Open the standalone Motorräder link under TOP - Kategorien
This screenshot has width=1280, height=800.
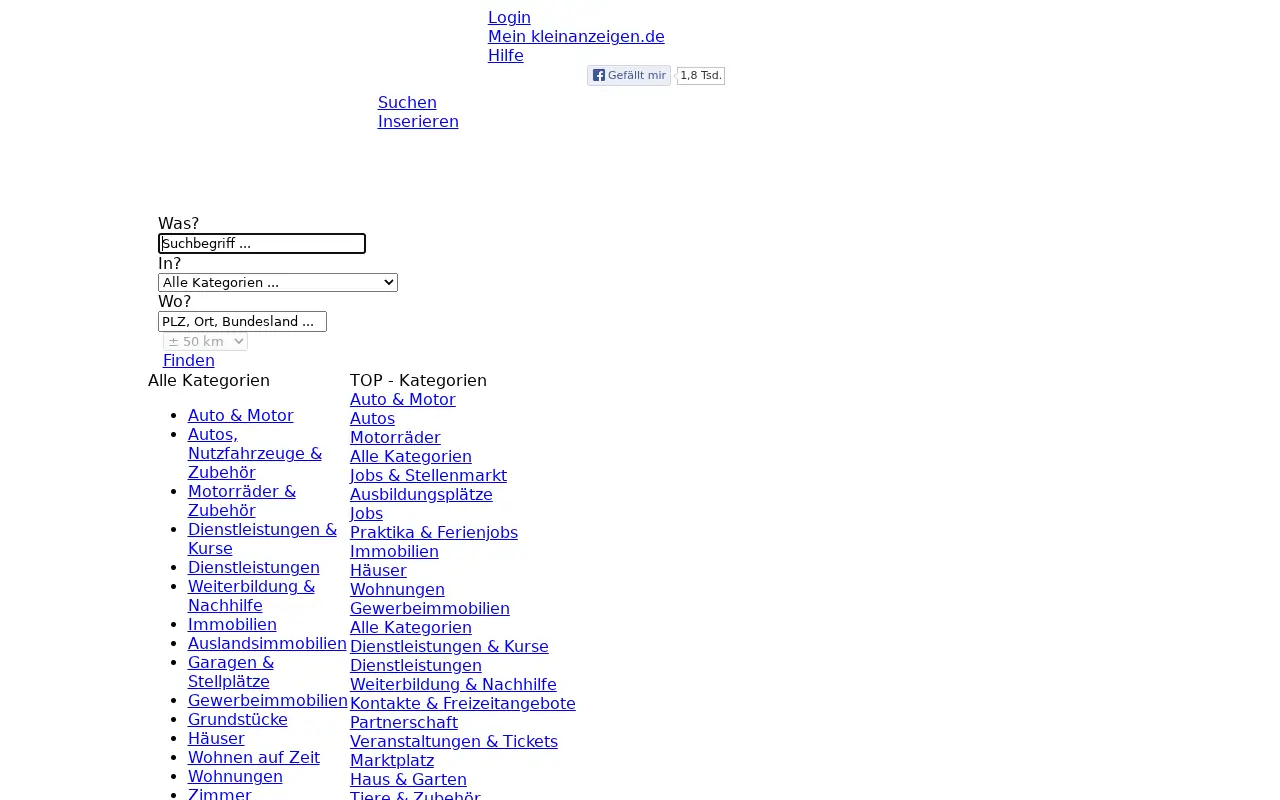pos(395,437)
